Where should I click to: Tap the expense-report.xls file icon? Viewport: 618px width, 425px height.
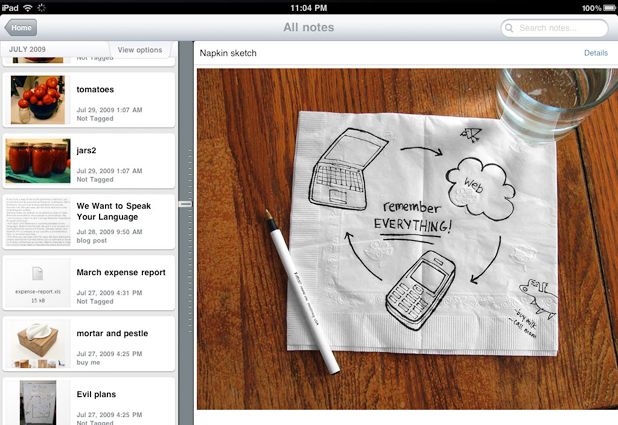tap(37, 273)
